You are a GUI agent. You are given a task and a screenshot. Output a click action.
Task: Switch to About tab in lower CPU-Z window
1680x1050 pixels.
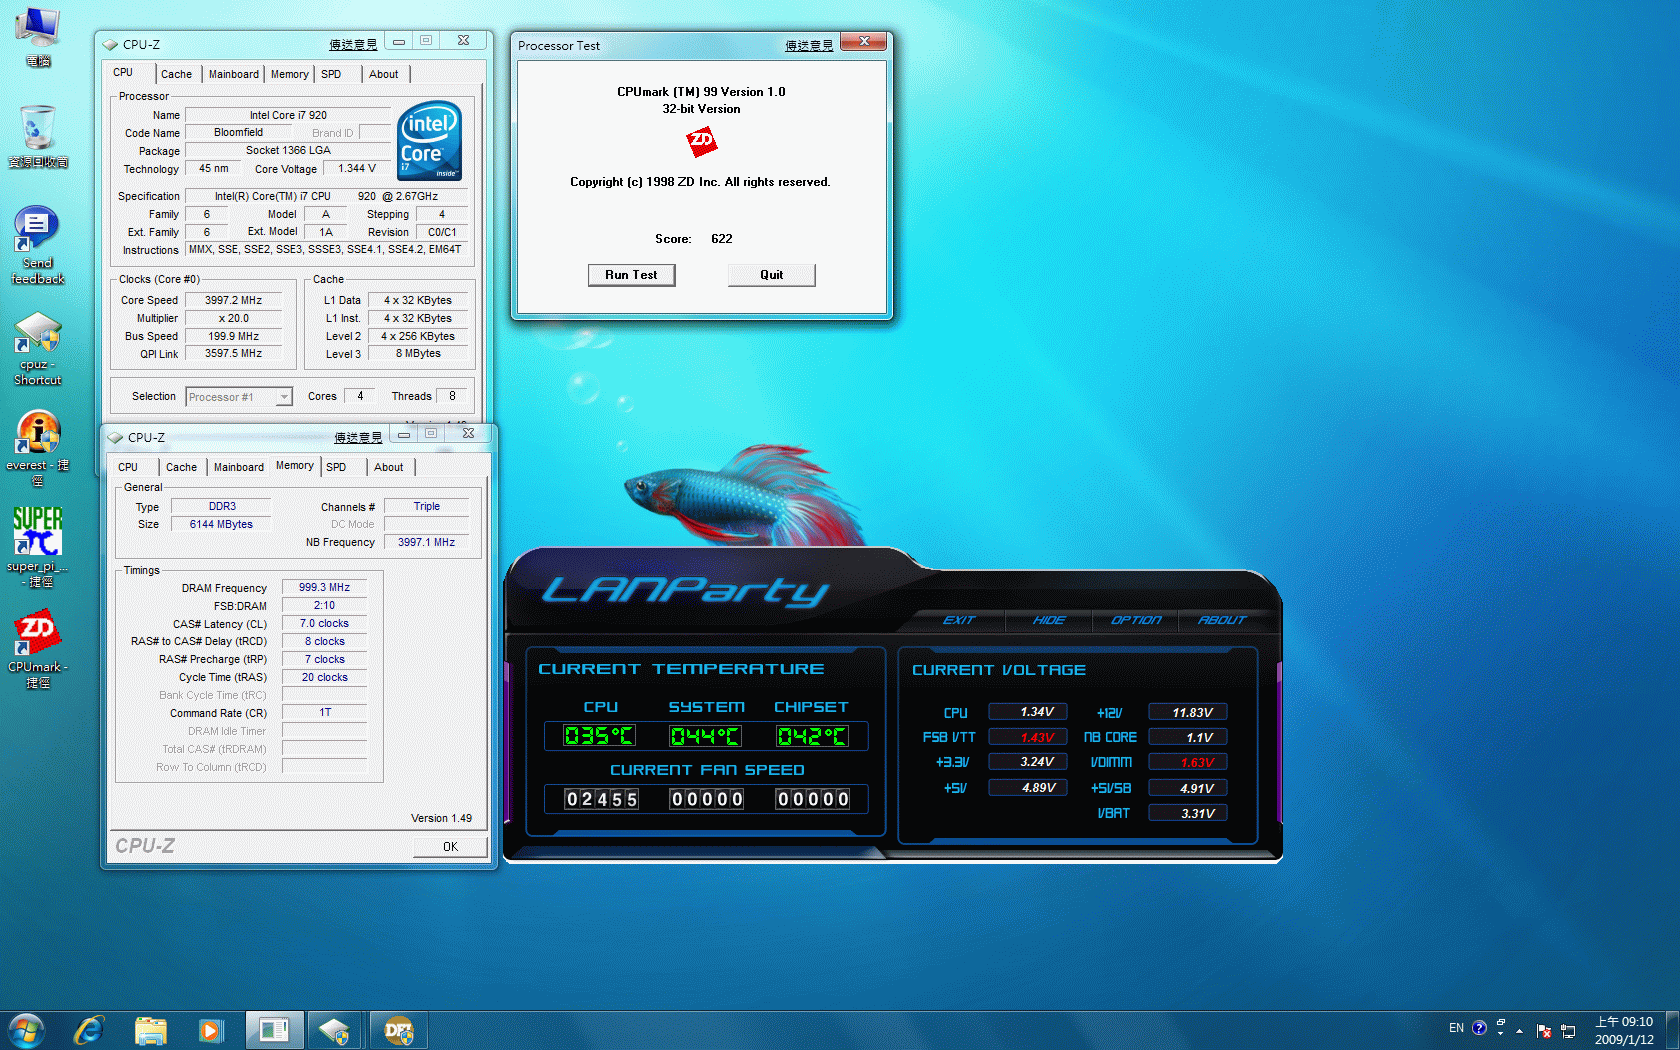tap(389, 467)
